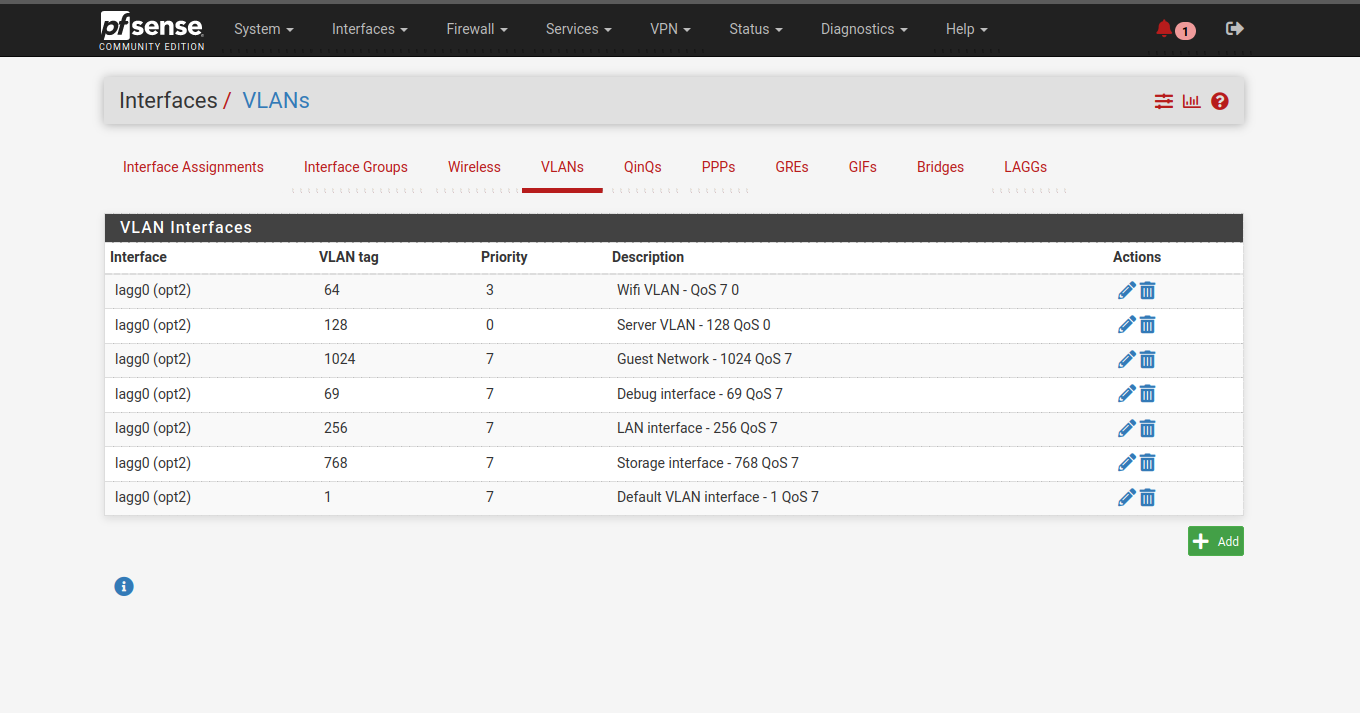Click 'Guest Network - 1024 QoS 7' description

pos(704,359)
